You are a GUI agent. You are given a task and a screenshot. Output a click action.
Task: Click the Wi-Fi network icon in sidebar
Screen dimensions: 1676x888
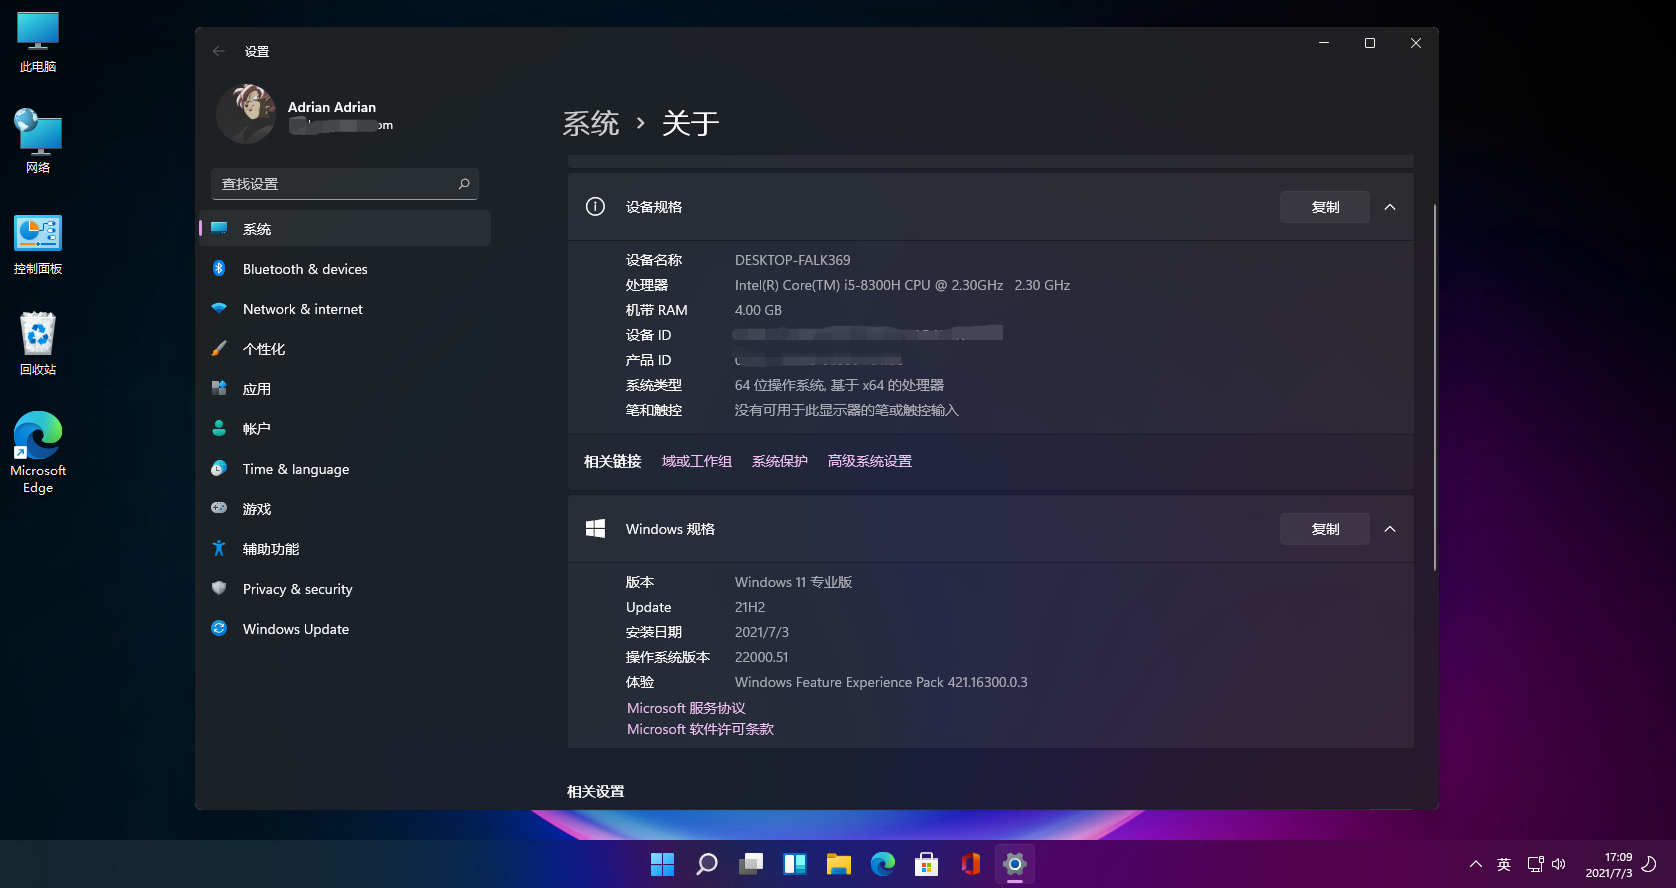219,308
